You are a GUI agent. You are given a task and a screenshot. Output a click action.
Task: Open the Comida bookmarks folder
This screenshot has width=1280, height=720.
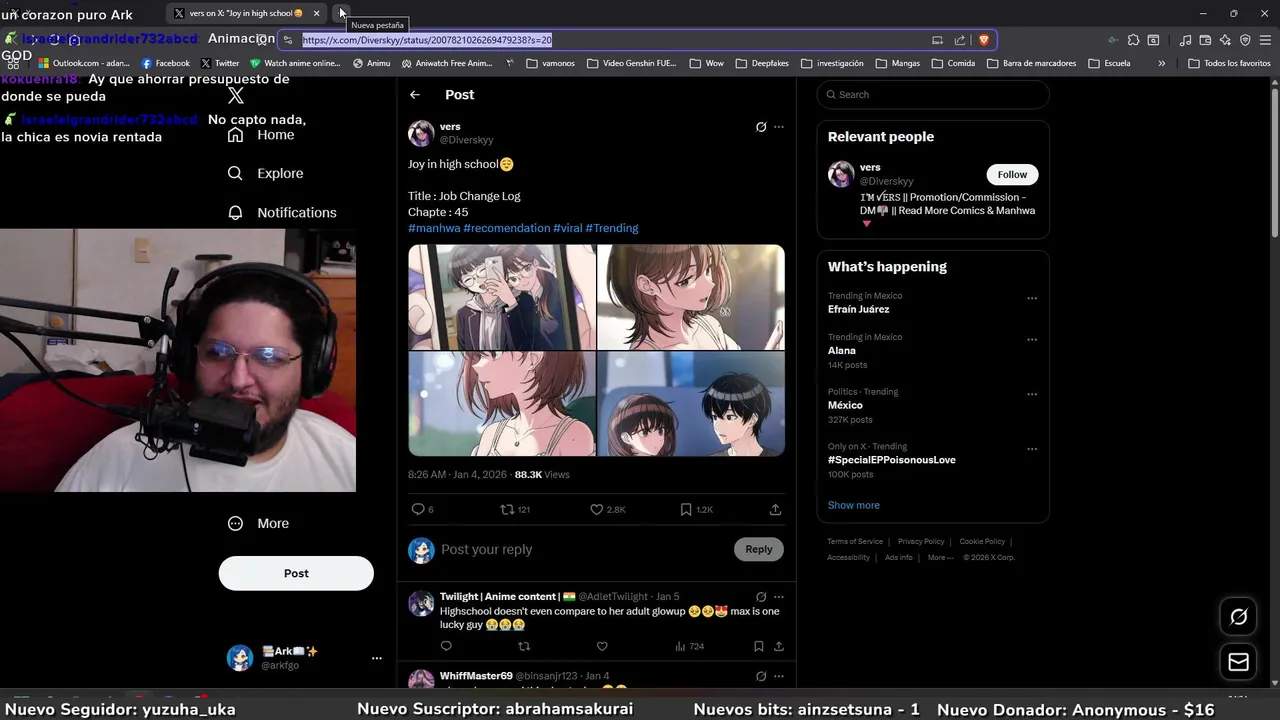pos(952,63)
